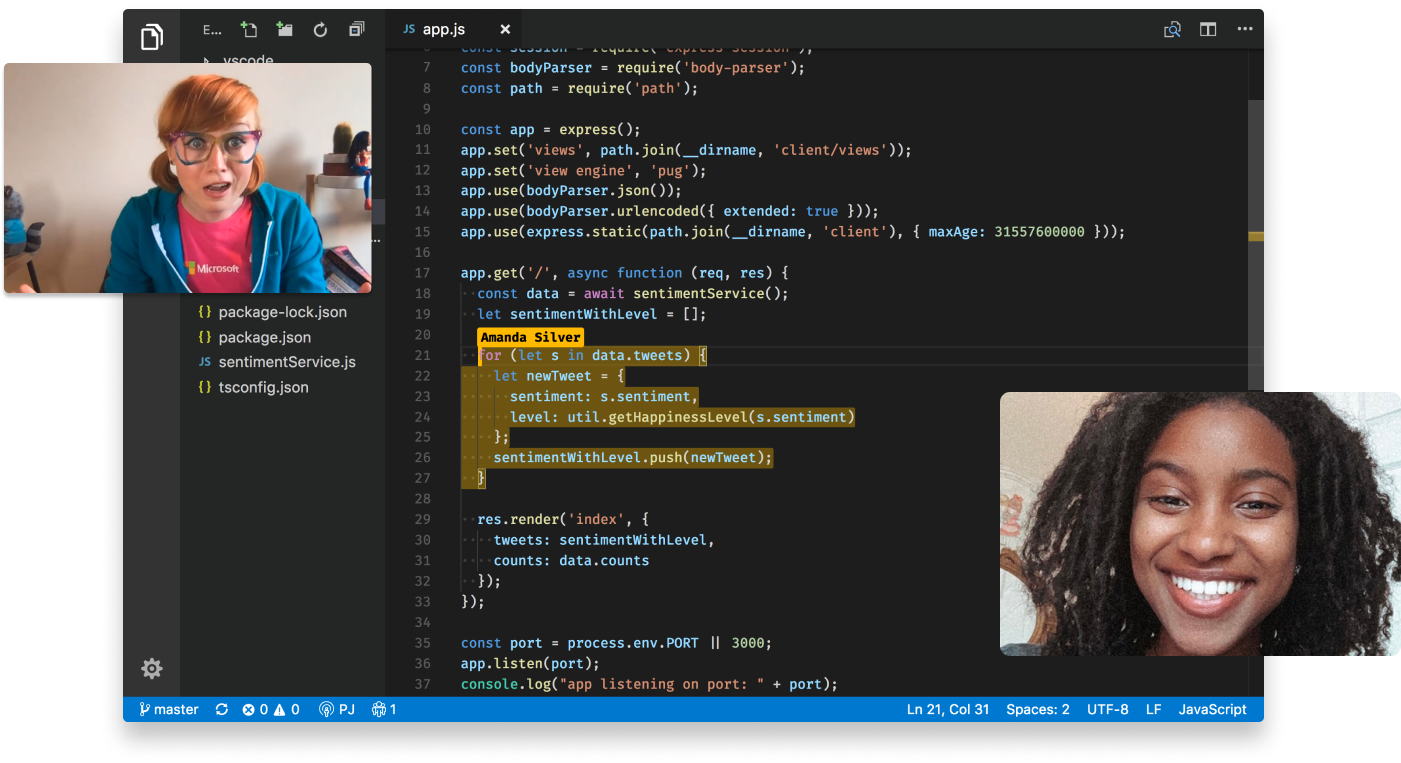
Task: Click the 'sentimentWithLevel.push(newTweet);' line
Action: pyautogui.click(x=633, y=457)
